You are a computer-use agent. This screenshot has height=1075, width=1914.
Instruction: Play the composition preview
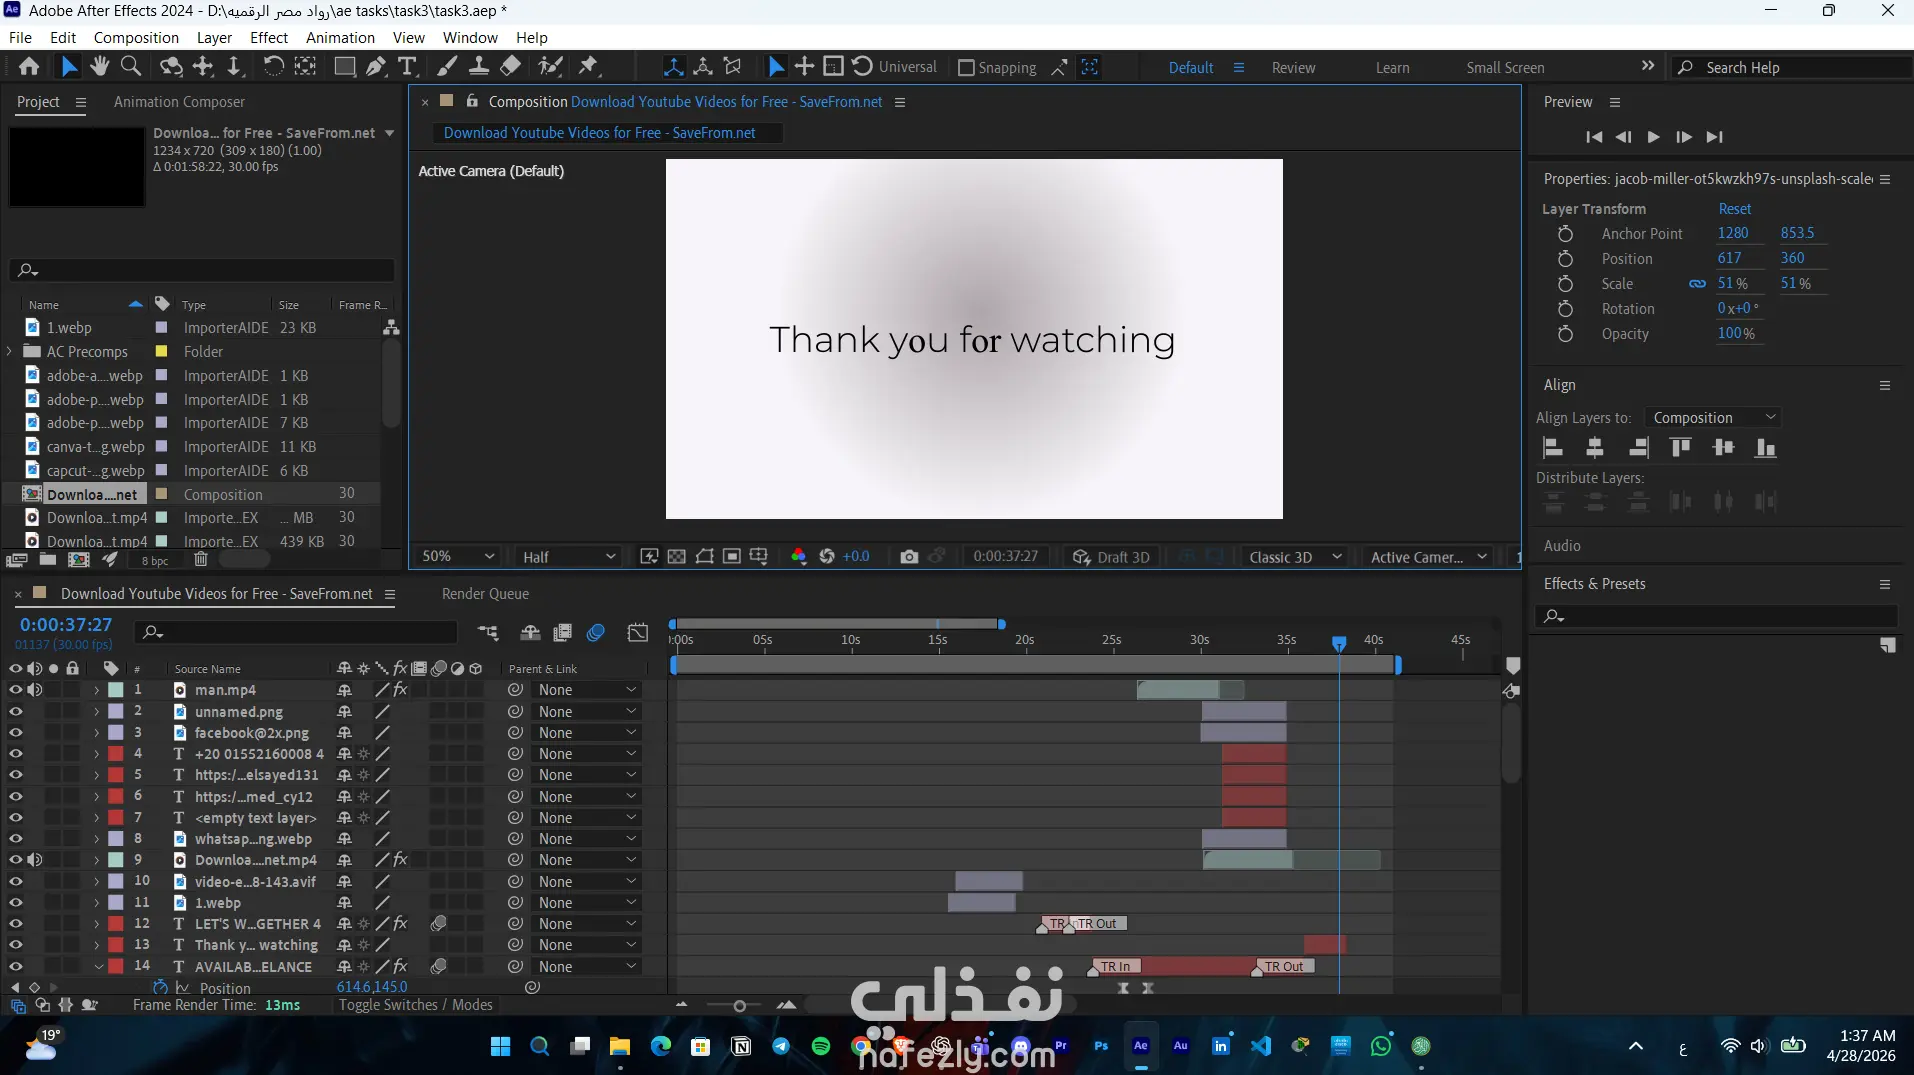point(1654,137)
